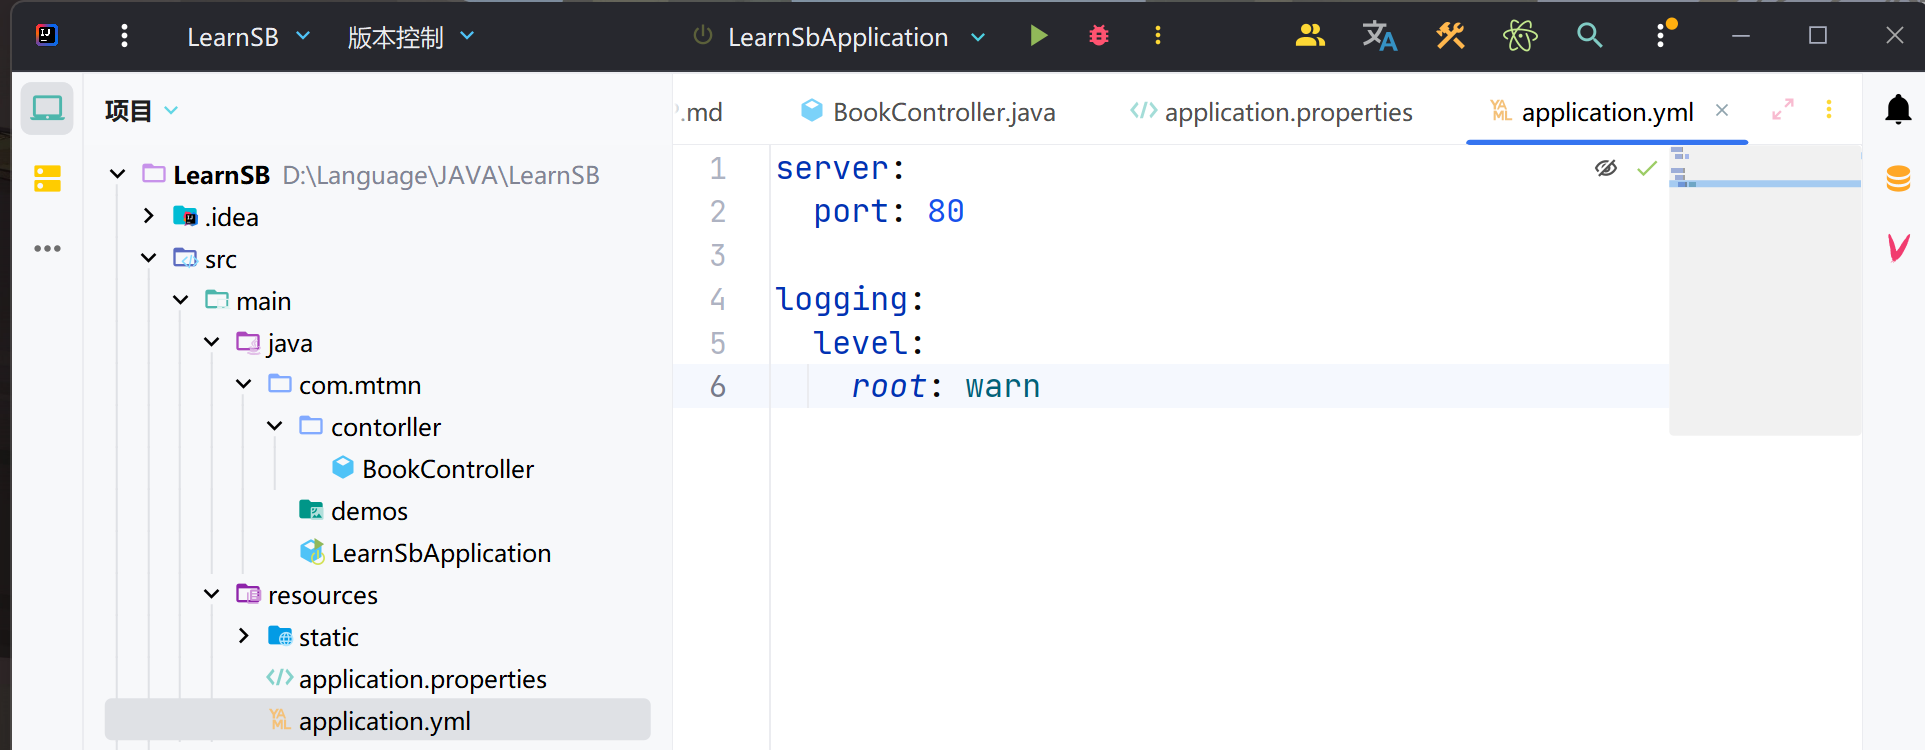Collapse the contorller folder in the tree
The width and height of the screenshot is (1925, 750).
click(x=275, y=427)
